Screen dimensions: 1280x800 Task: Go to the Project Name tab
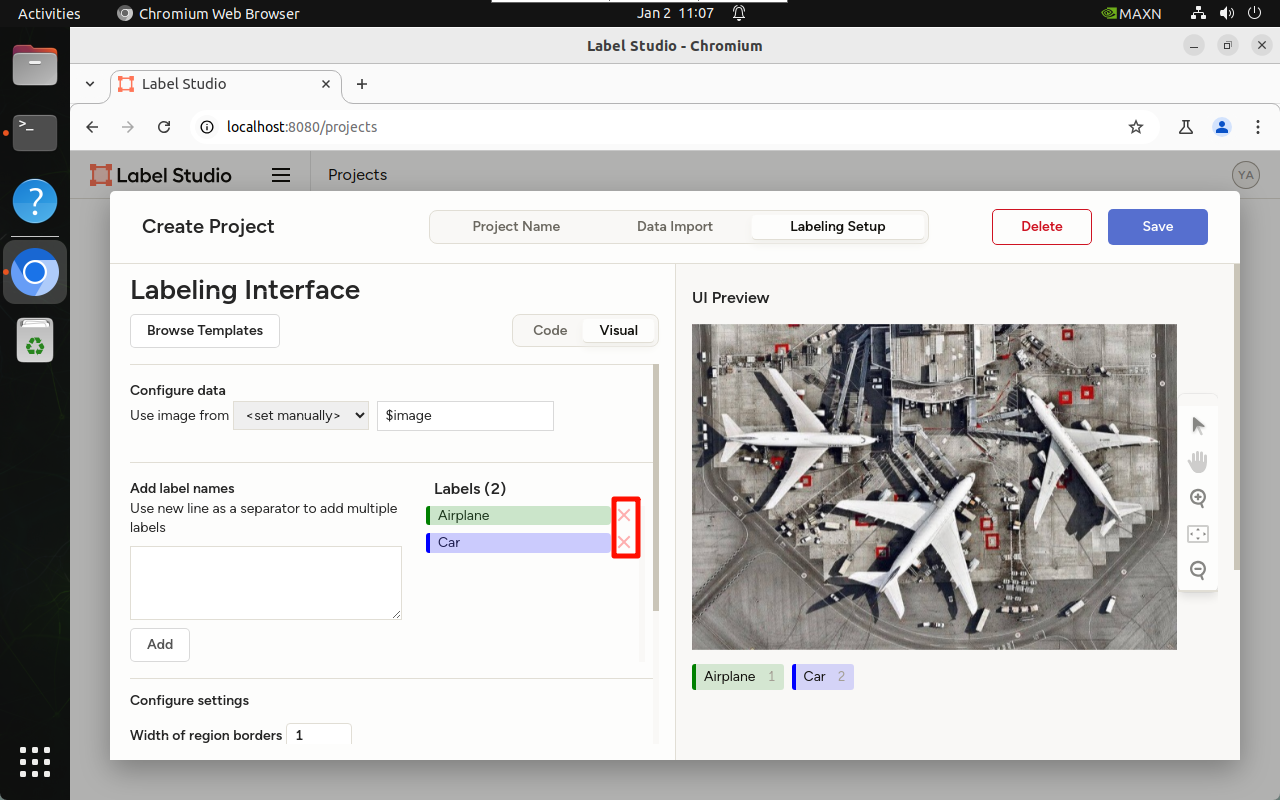tap(516, 226)
